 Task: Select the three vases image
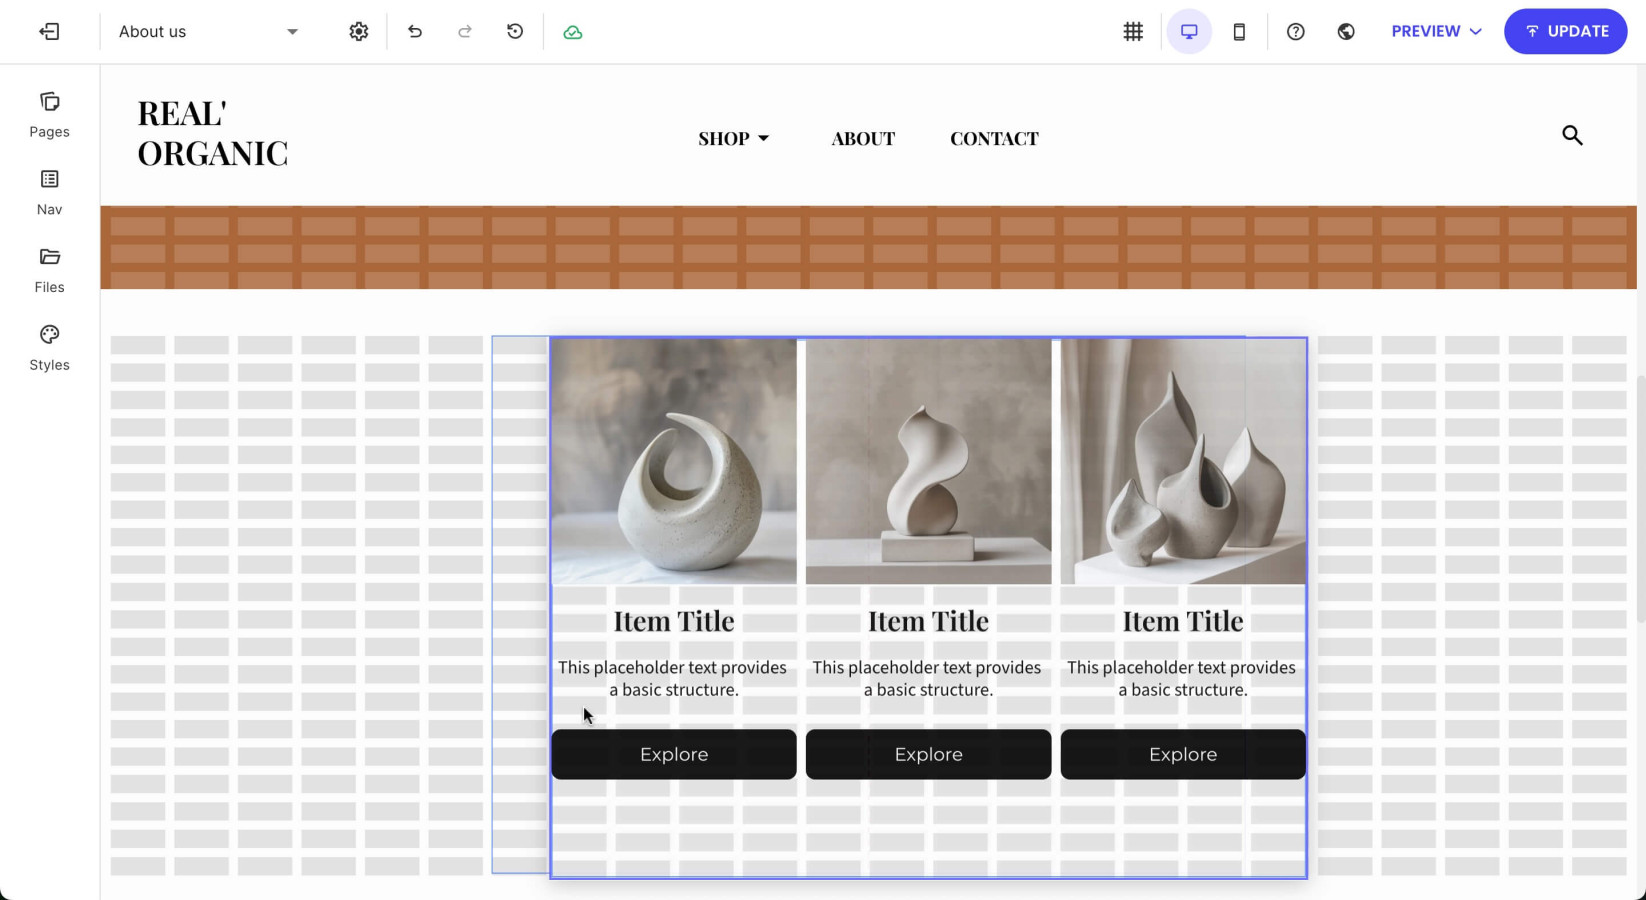pyautogui.click(x=1183, y=461)
